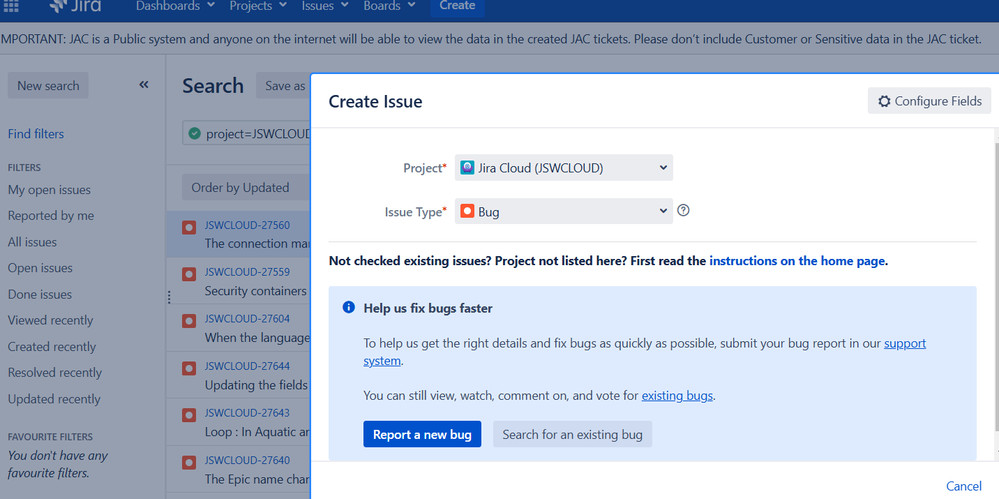
Task: Click the Save as button
Action: tap(284, 85)
